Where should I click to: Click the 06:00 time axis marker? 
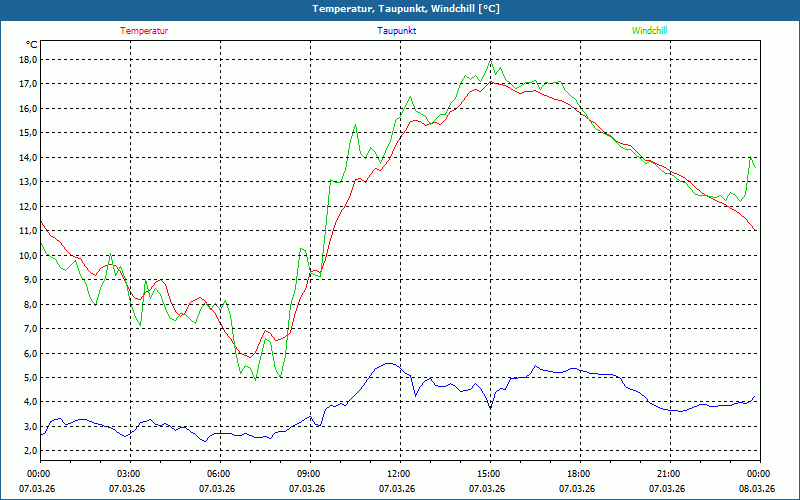(x=219, y=474)
